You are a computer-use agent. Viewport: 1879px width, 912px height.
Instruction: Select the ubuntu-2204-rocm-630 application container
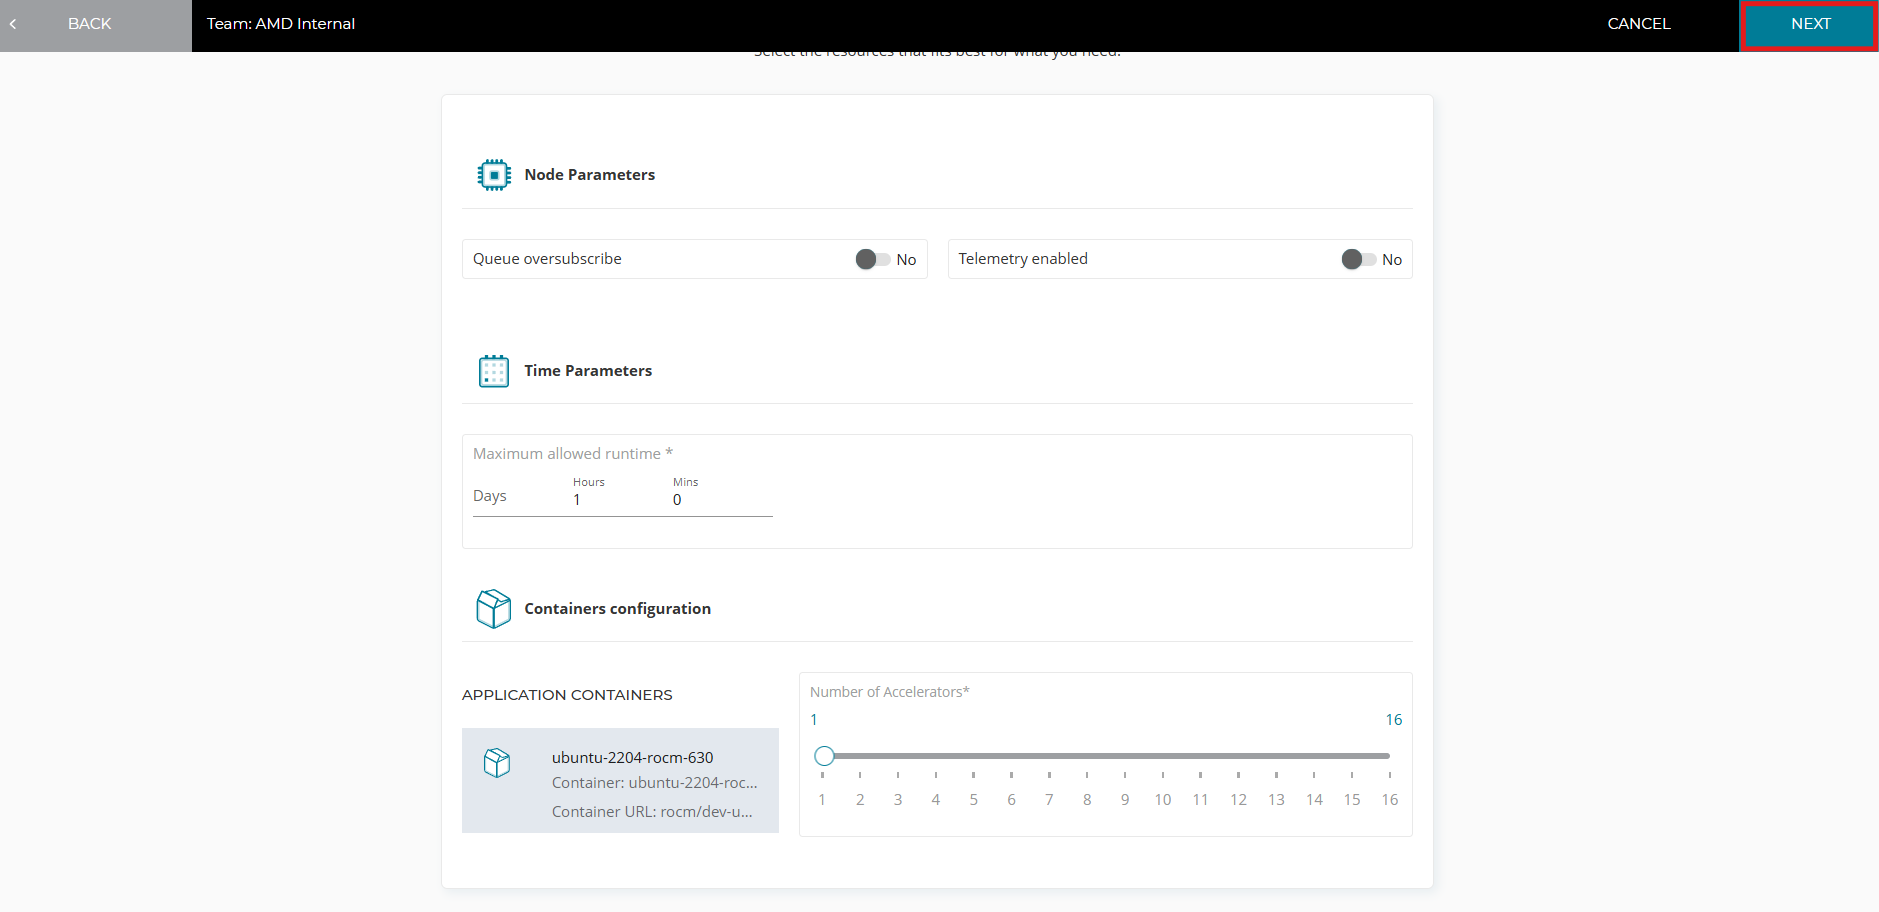[x=620, y=780]
